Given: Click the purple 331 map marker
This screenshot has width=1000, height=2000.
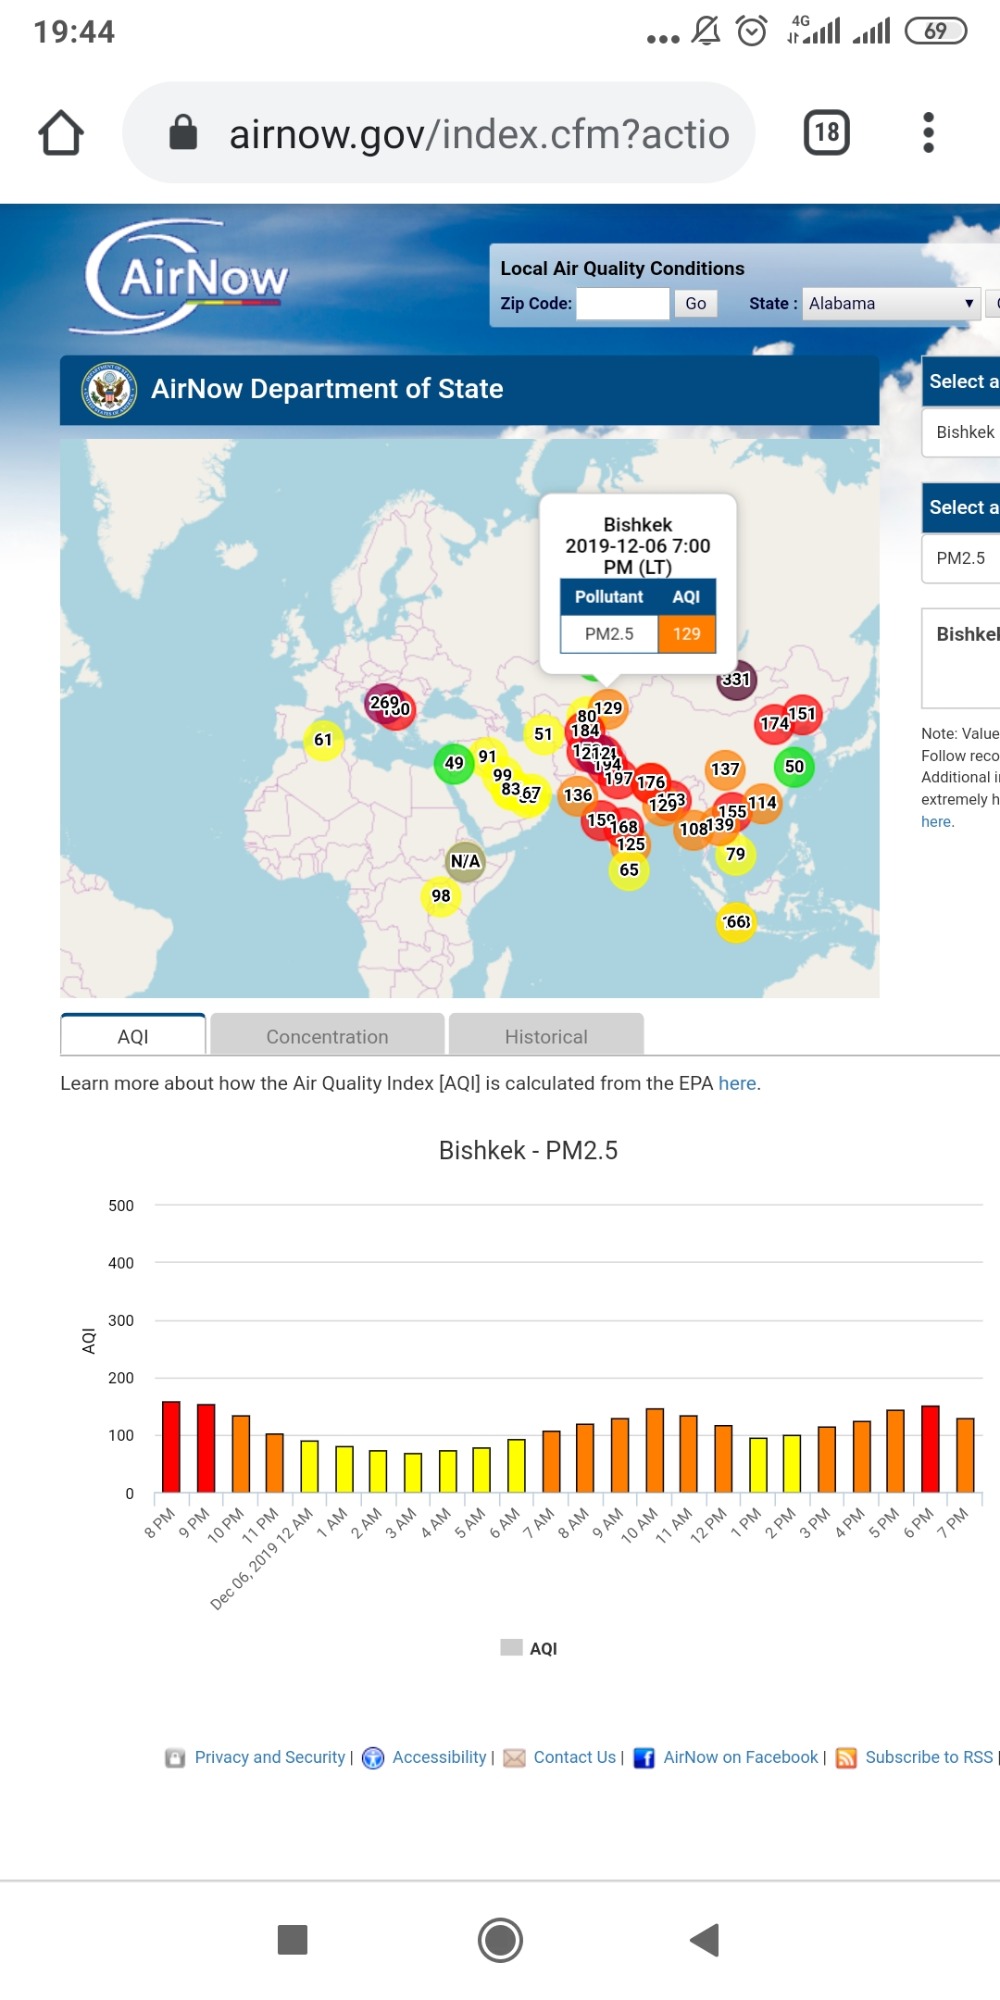Looking at the screenshot, I should [x=736, y=680].
